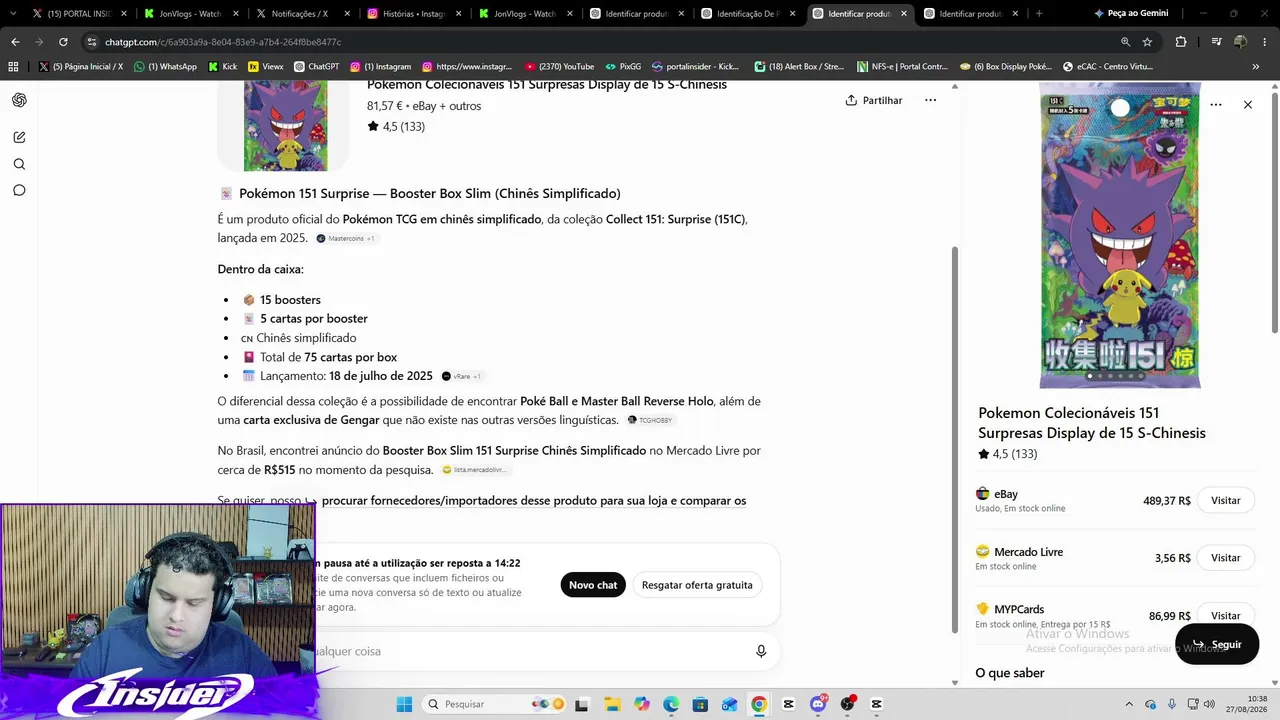This screenshot has height=720, width=1280.
Task: Open the lista.mercadolivre source citation
Action: [x=475, y=470]
